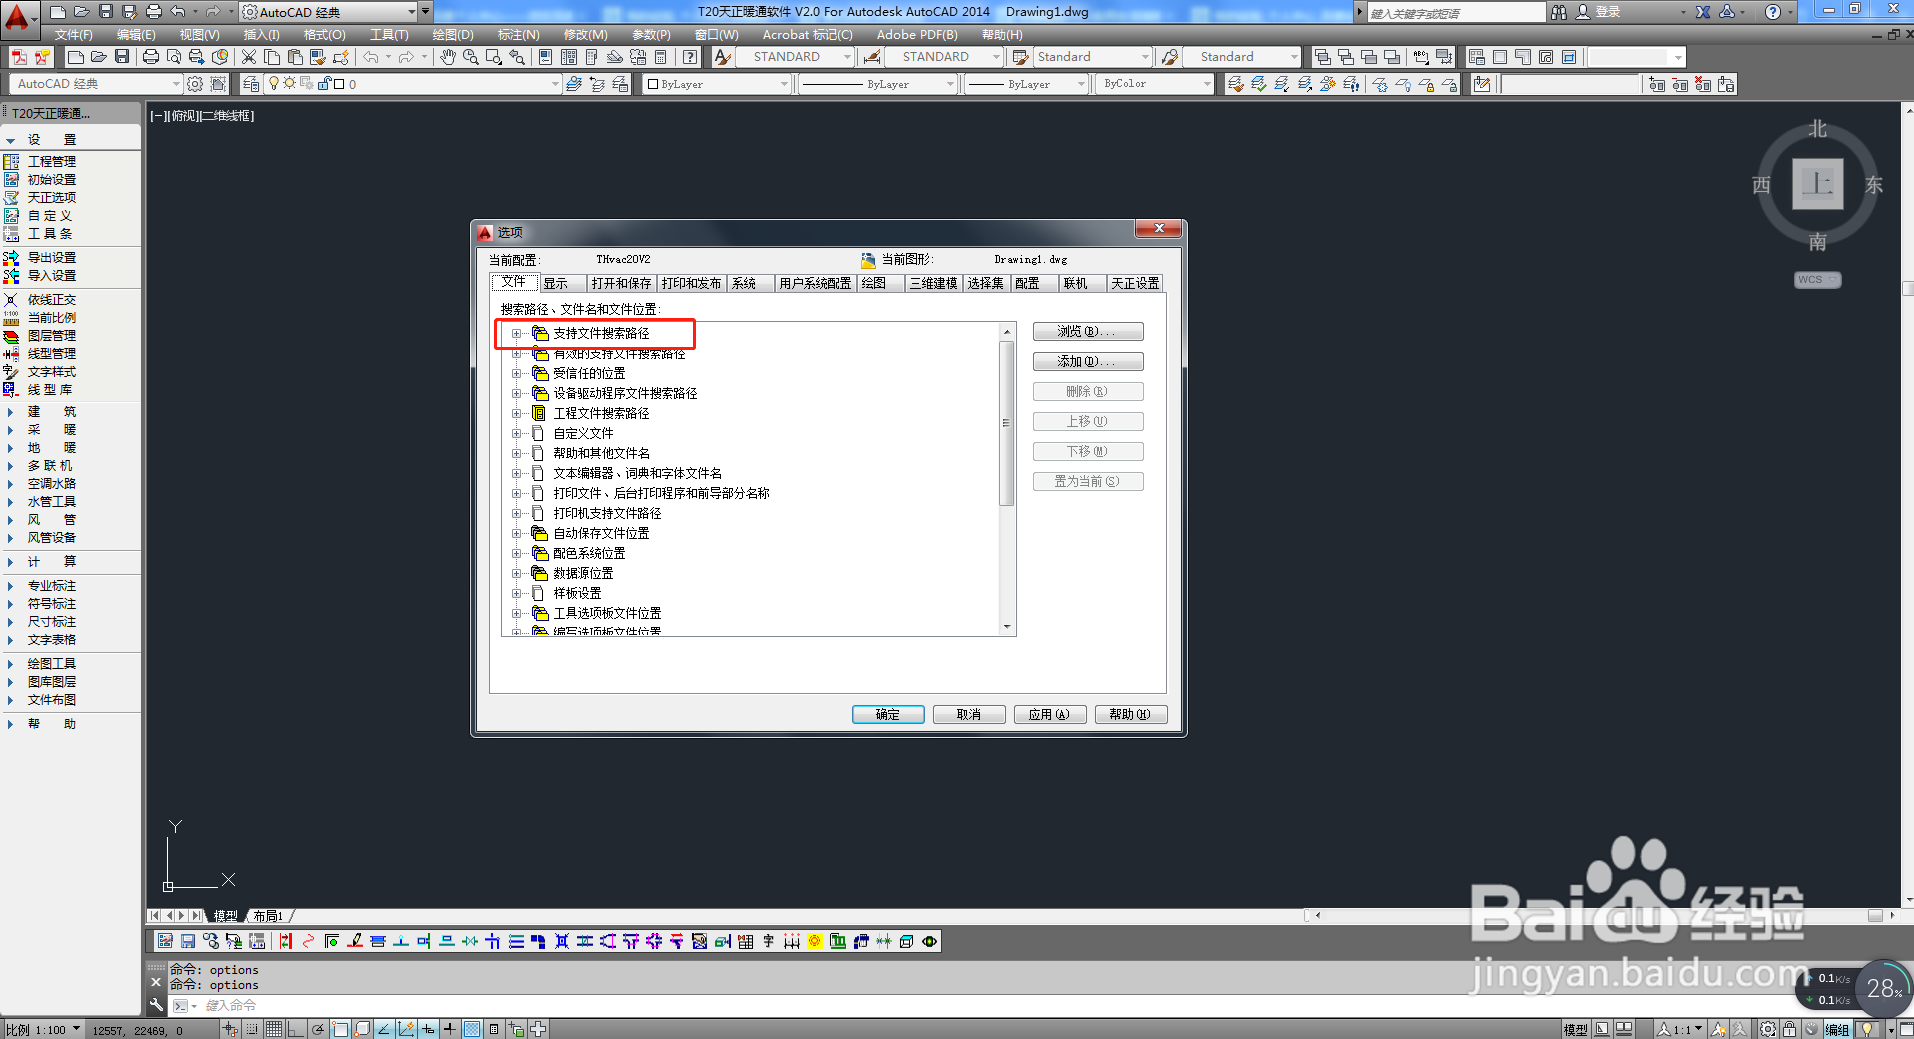Expand the 支持文件搜索路径 tree node

tap(516, 333)
